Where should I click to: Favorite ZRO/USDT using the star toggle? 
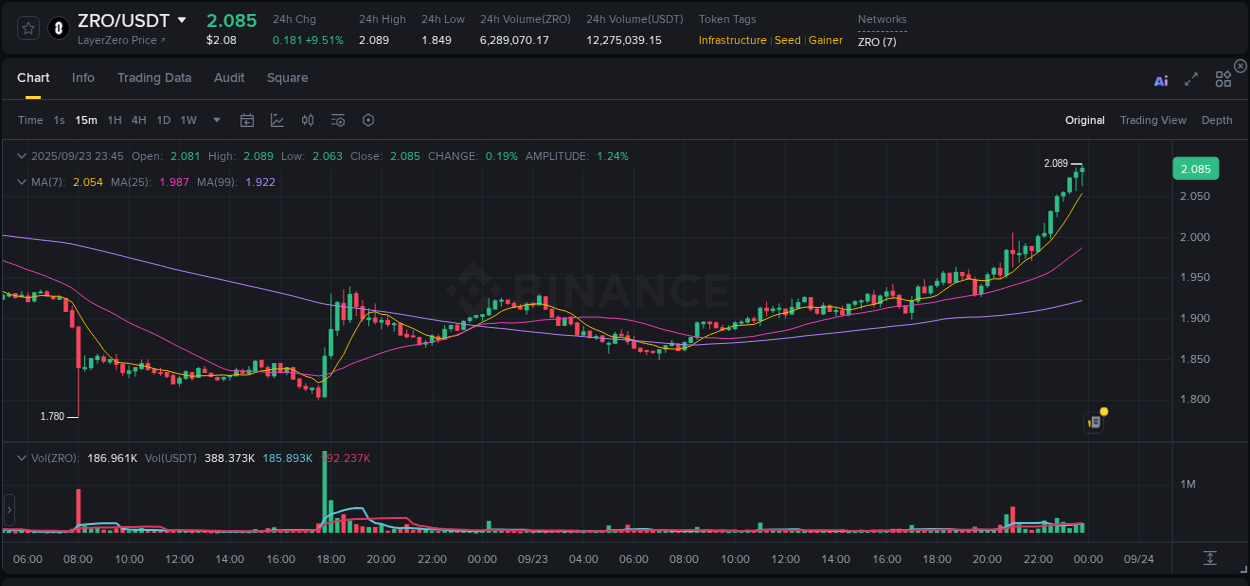pos(27,29)
